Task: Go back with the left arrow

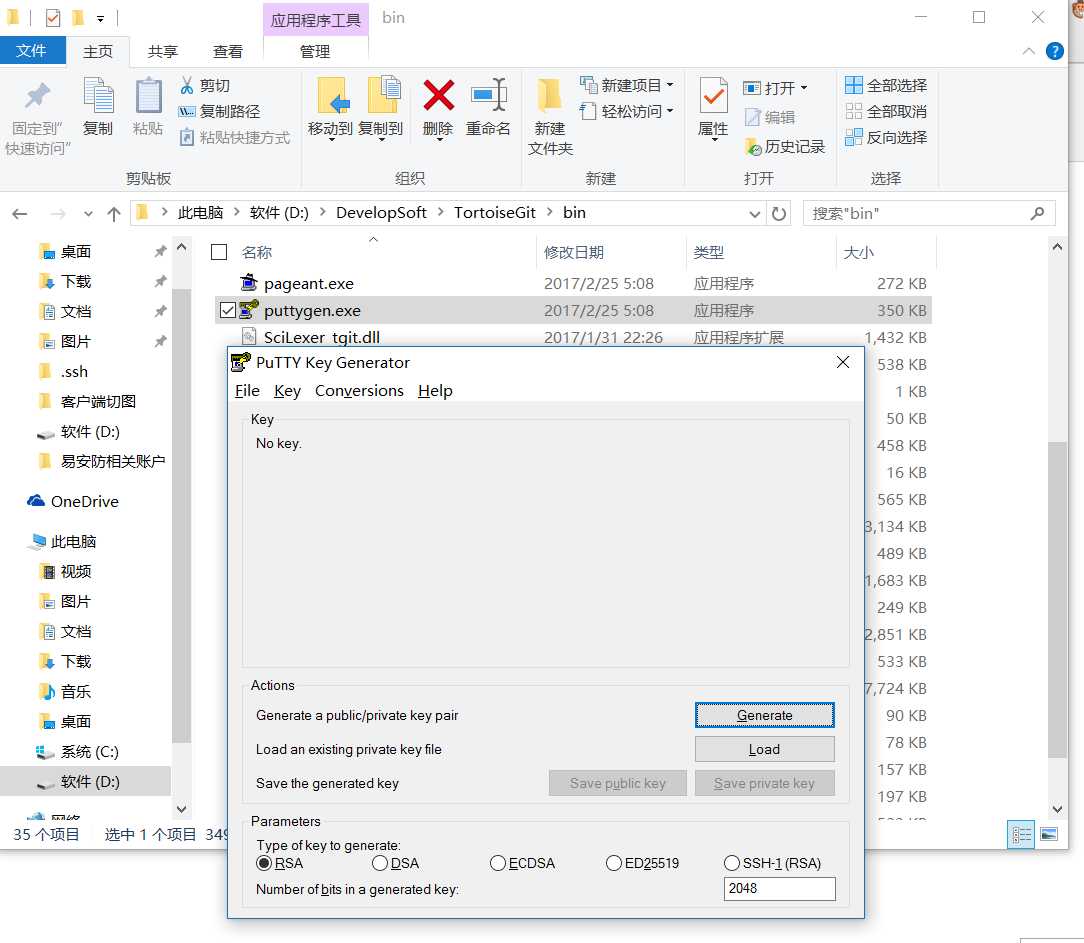Action: [x=20, y=214]
